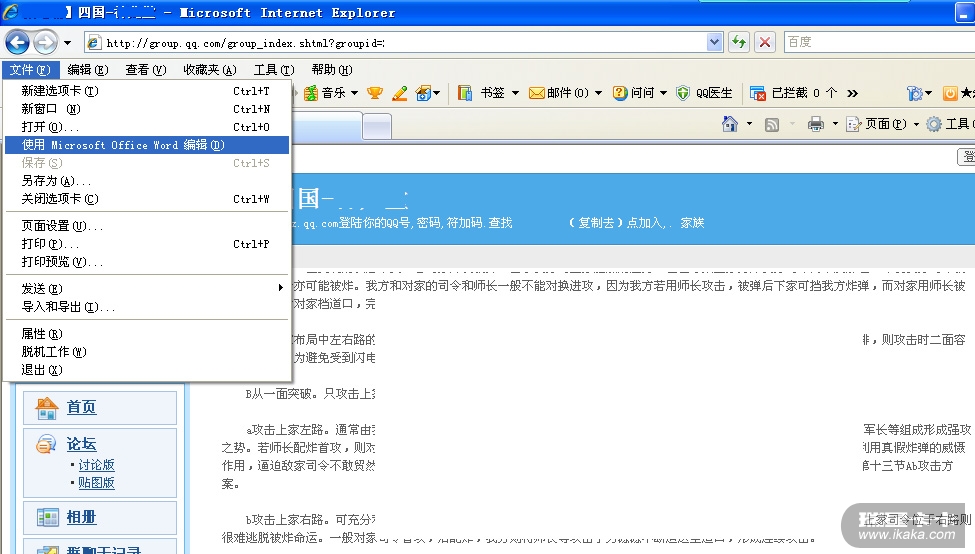This screenshot has width=975, height=554.
Task: Open the 首页 sidebar link
Action: pyautogui.click(x=81, y=407)
